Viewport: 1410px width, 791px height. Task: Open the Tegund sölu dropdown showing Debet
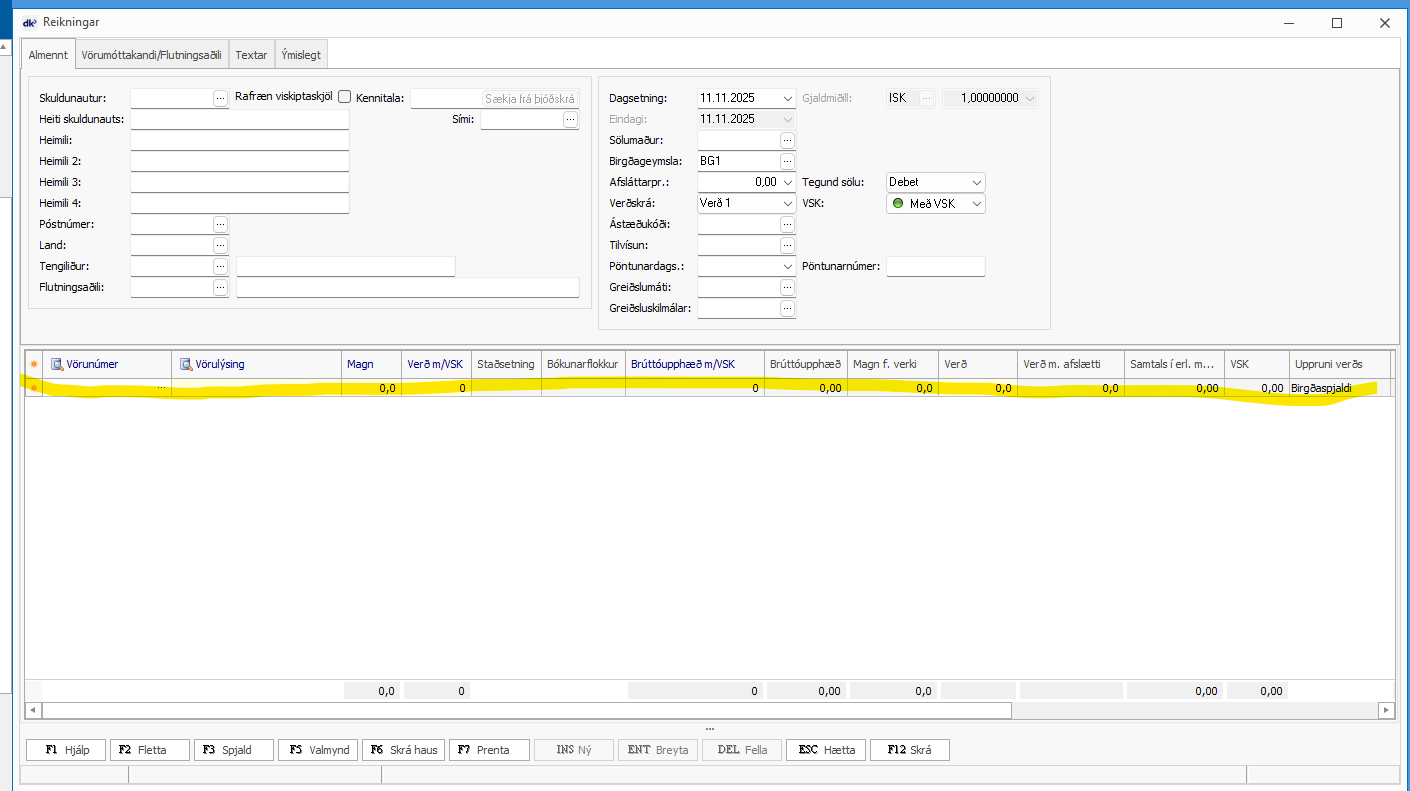[976, 183]
